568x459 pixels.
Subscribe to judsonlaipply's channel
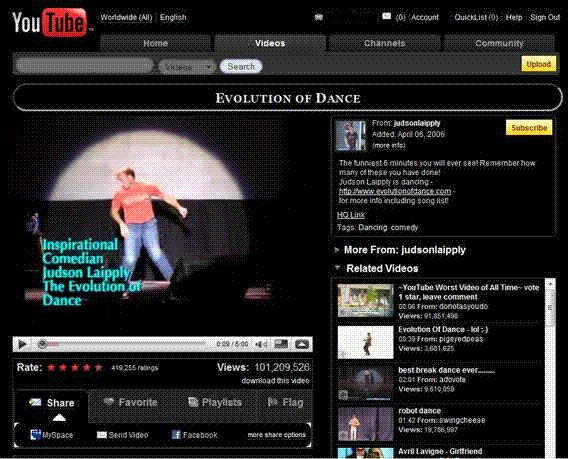[529, 128]
